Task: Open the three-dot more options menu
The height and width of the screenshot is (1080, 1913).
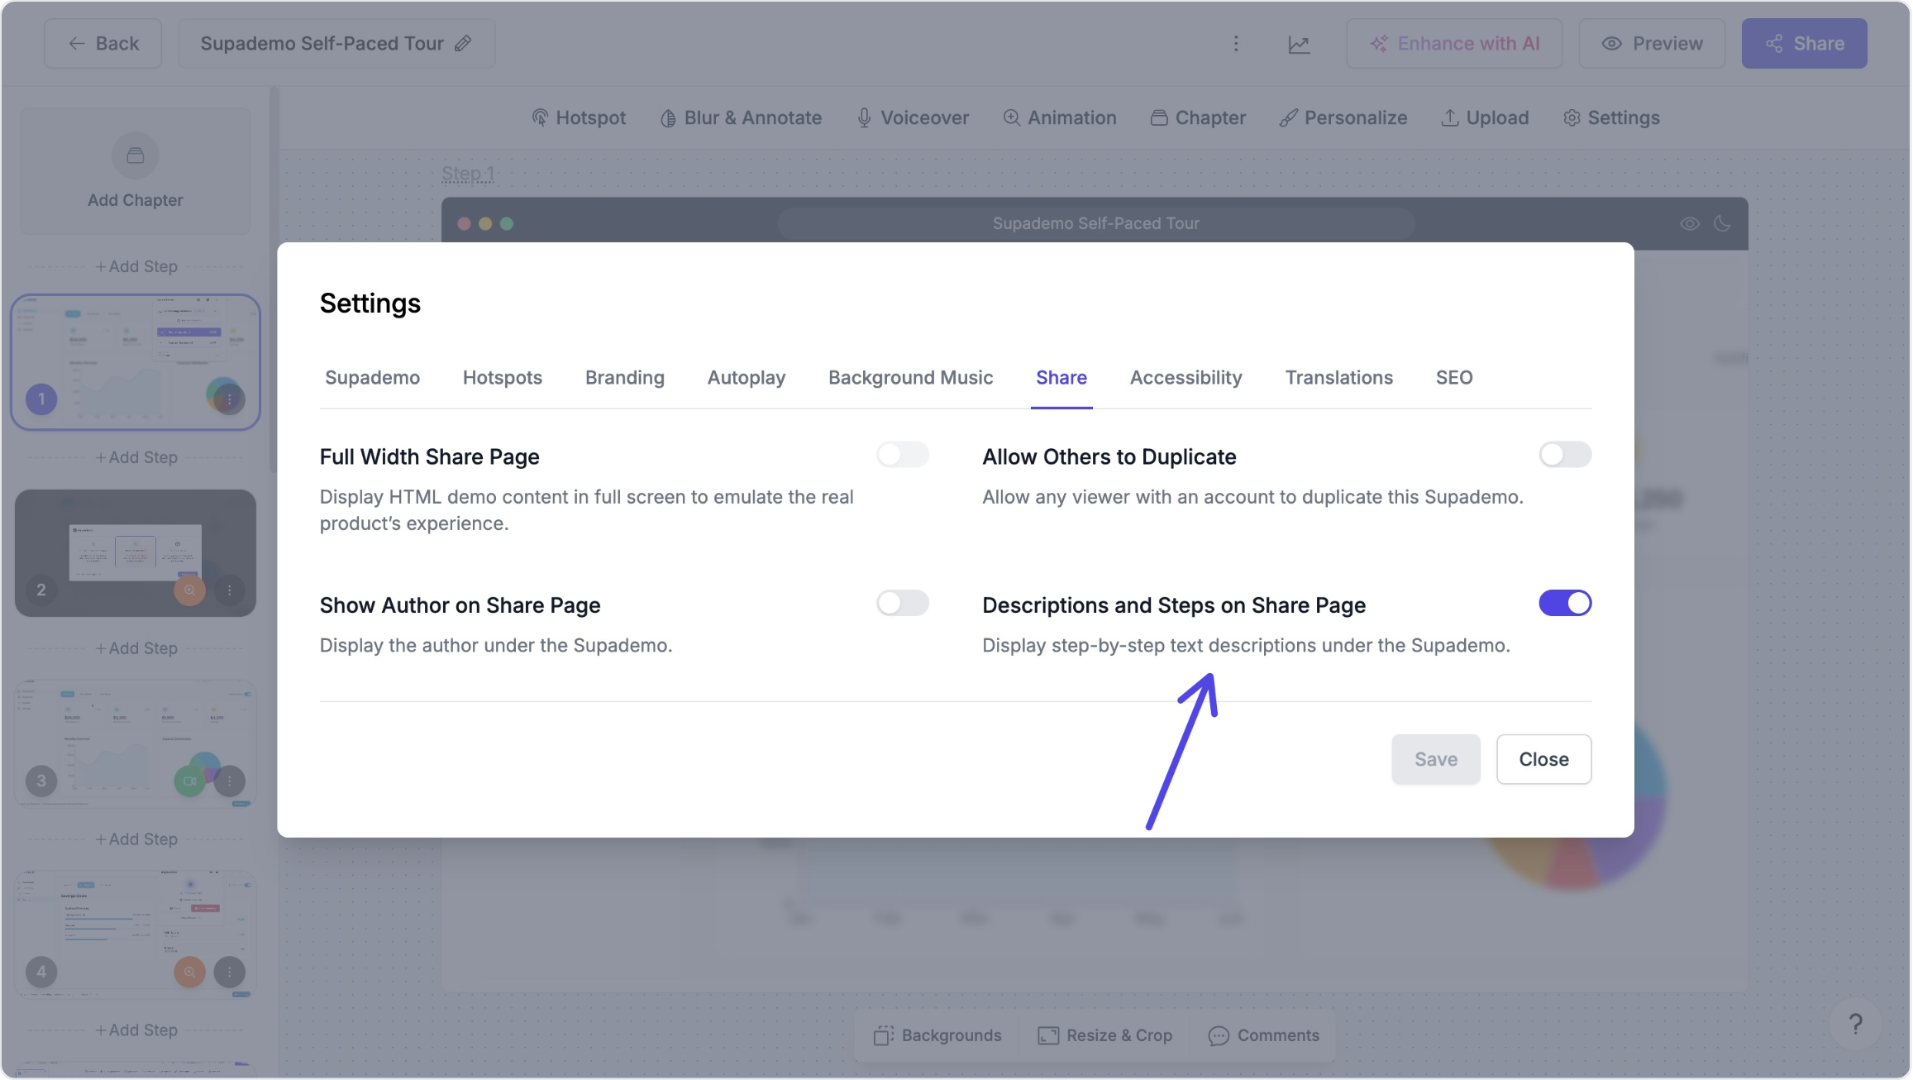Action: coord(1236,44)
